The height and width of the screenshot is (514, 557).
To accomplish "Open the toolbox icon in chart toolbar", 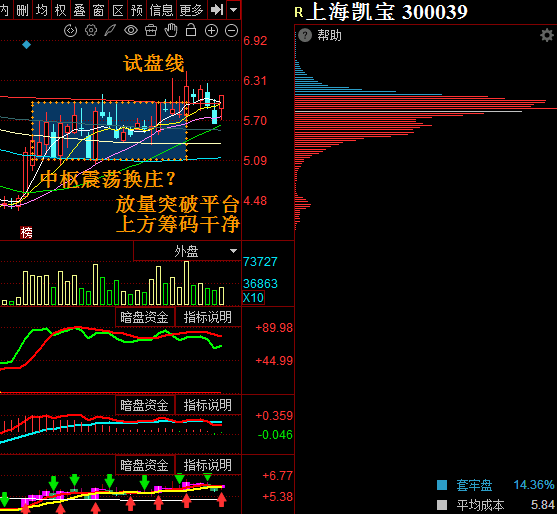I will (151, 31).
